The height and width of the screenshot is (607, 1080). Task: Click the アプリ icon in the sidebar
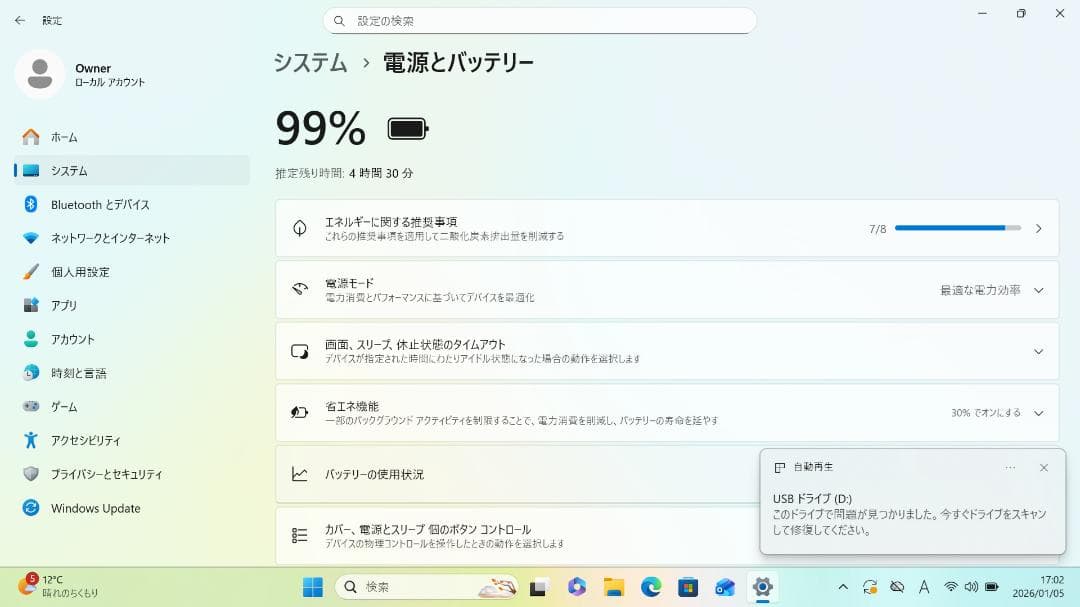point(30,305)
